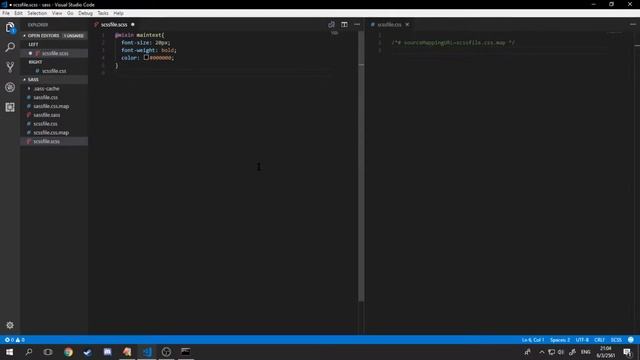Click the font-weight: bold line in editor

[149, 50]
